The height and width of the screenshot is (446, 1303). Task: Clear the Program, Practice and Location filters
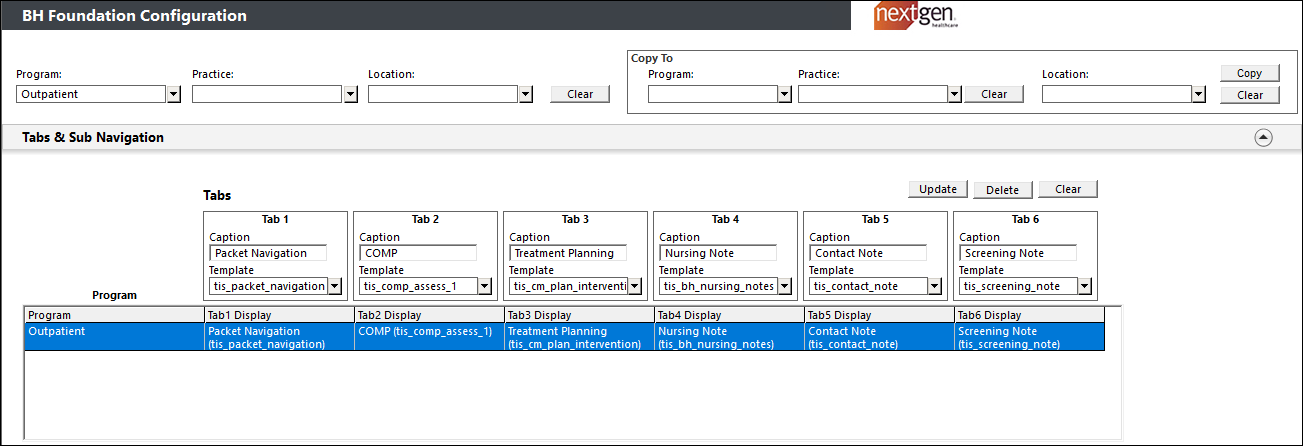pos(580,94)
